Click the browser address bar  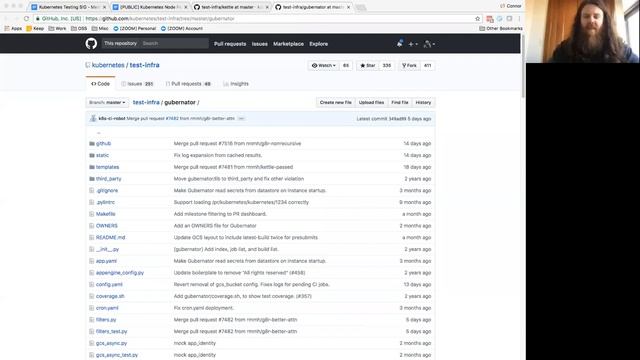click(257, 19)
